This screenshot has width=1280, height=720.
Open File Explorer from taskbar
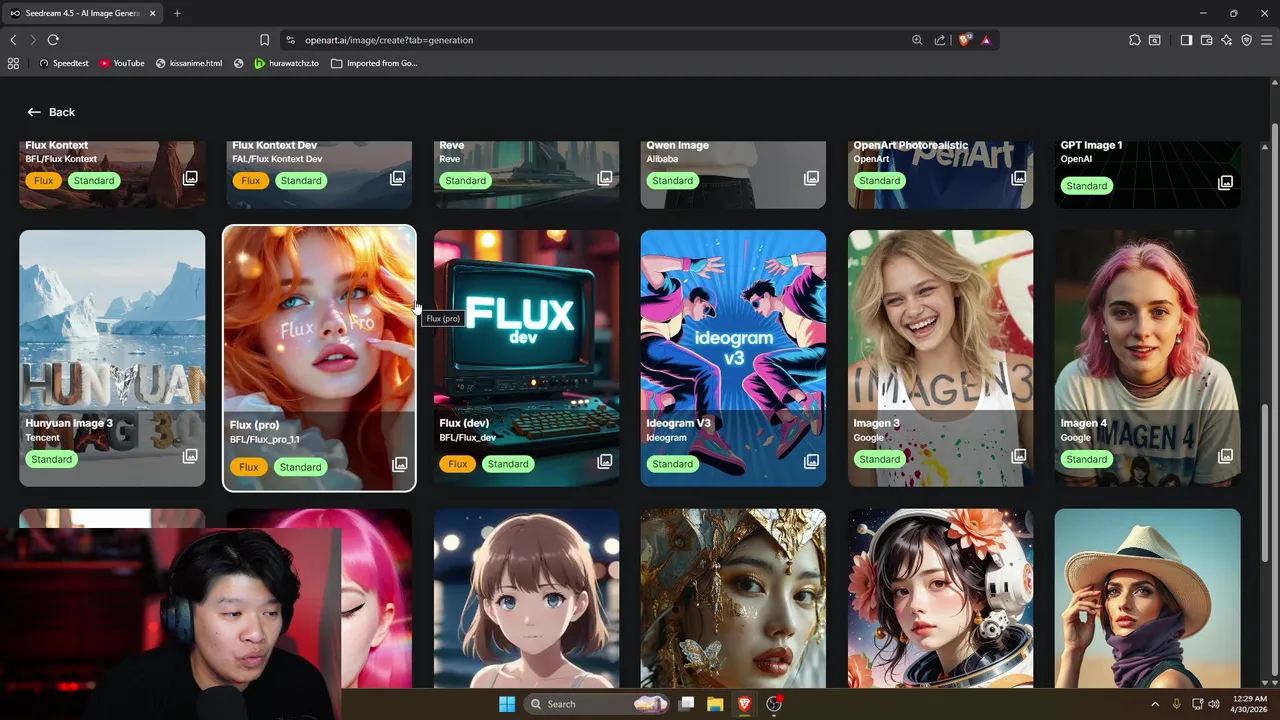[715, 704]
